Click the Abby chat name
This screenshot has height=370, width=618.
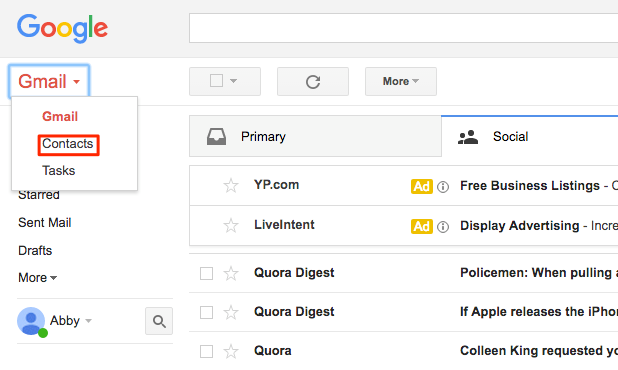coord(65,321)
